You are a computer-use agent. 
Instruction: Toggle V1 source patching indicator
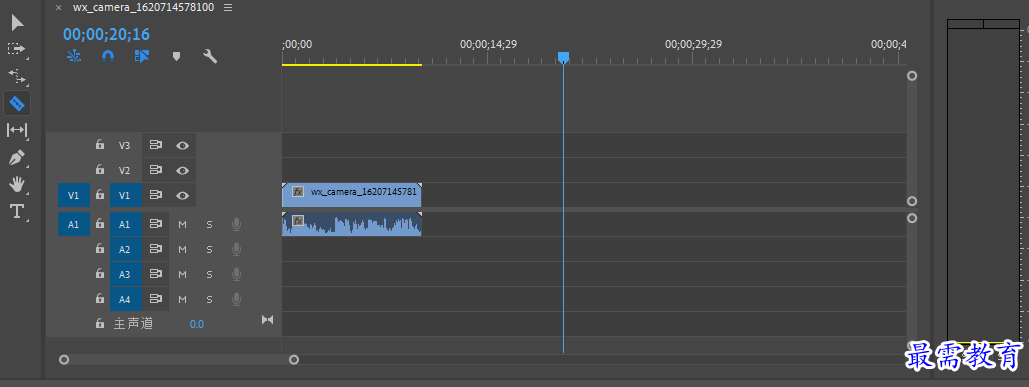point(74,195)
